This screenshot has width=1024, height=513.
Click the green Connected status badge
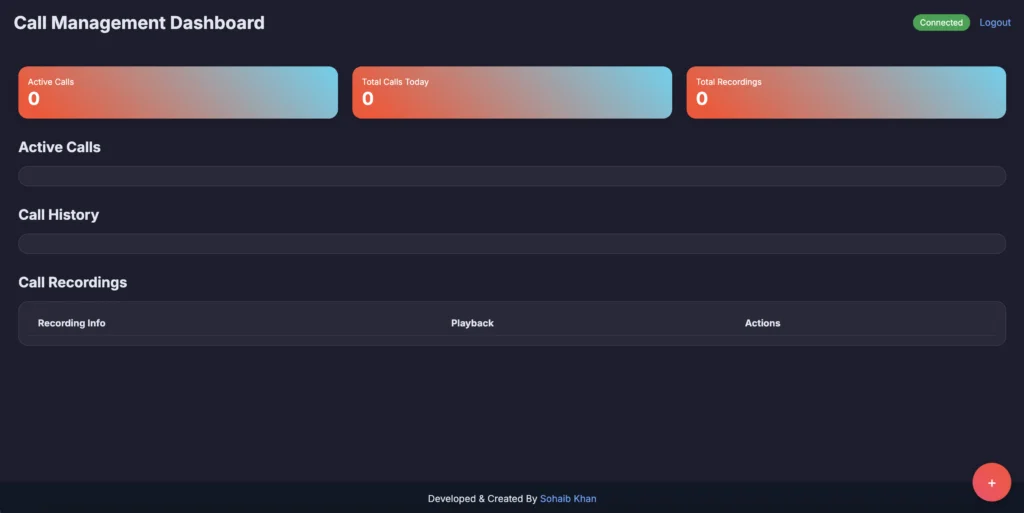pyautogui.click(x=940, y=23)
